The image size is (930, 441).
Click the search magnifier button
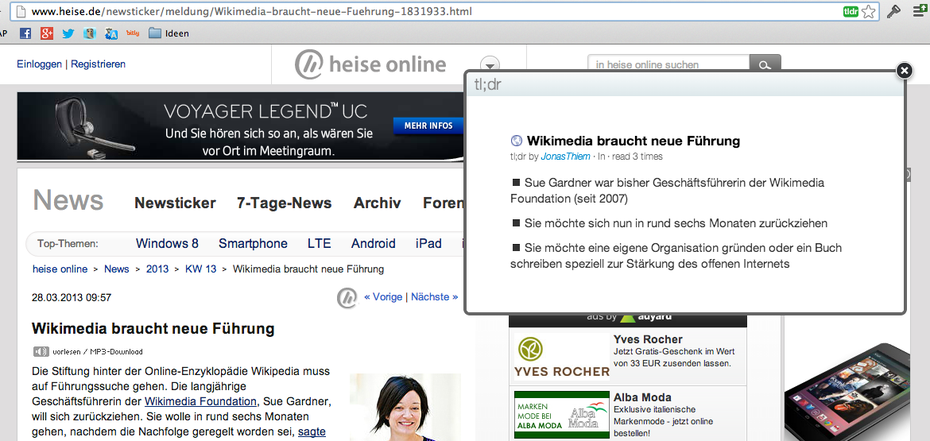tap(765, 65)
